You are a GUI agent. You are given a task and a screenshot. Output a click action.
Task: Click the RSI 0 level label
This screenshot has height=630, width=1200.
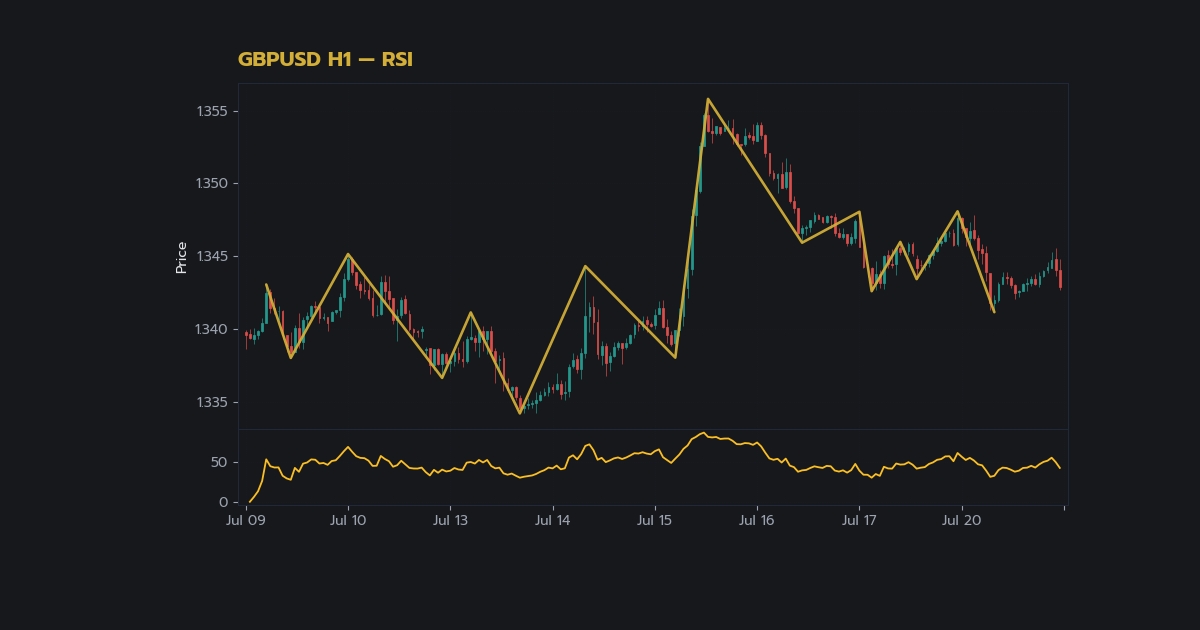tap(223, 503)
